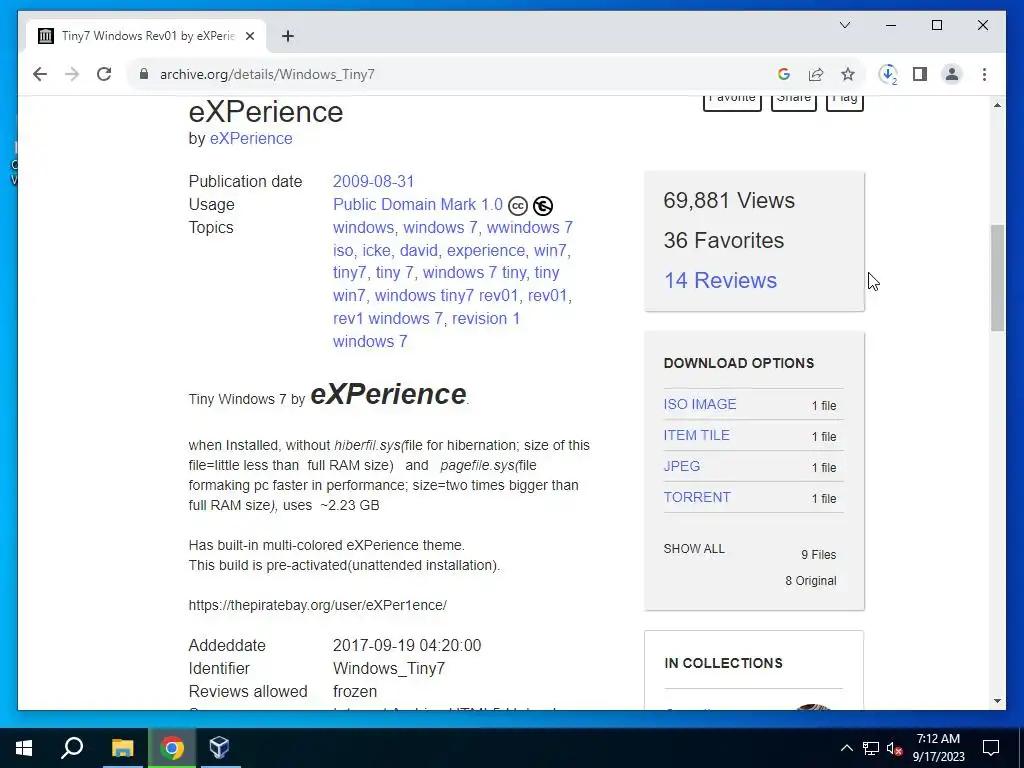Open VirtualBox from the taskbar
Screen dimensions: 1024x768
pyautogui.click(x=219, y=748)
